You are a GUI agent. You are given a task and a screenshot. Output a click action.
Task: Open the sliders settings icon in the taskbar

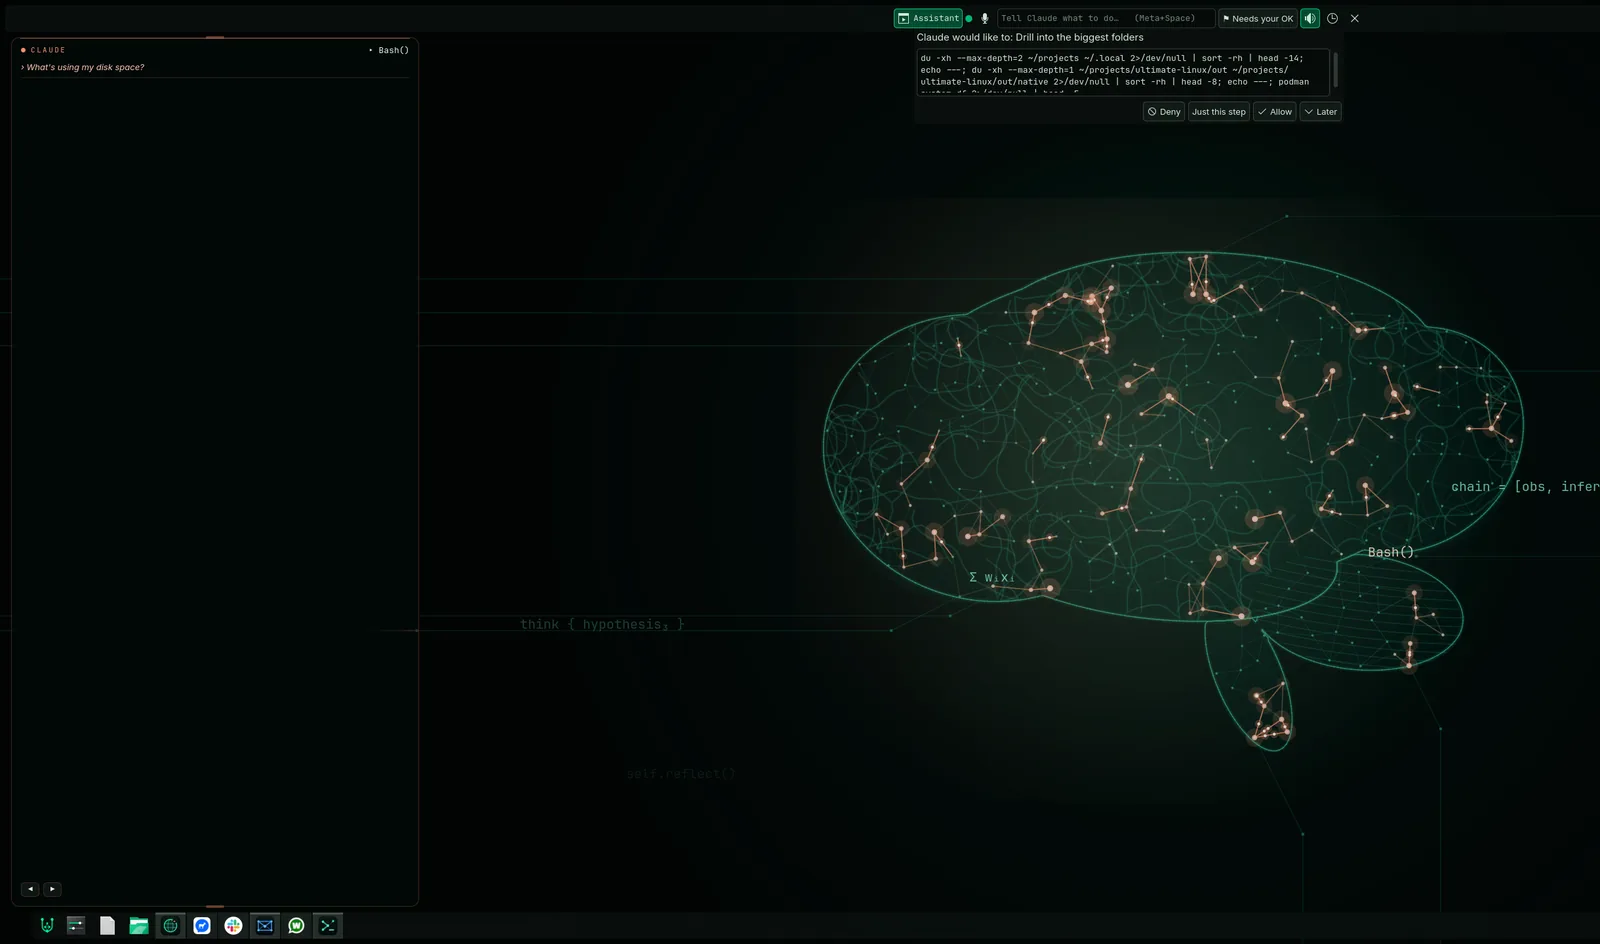(x=76, y=926)
